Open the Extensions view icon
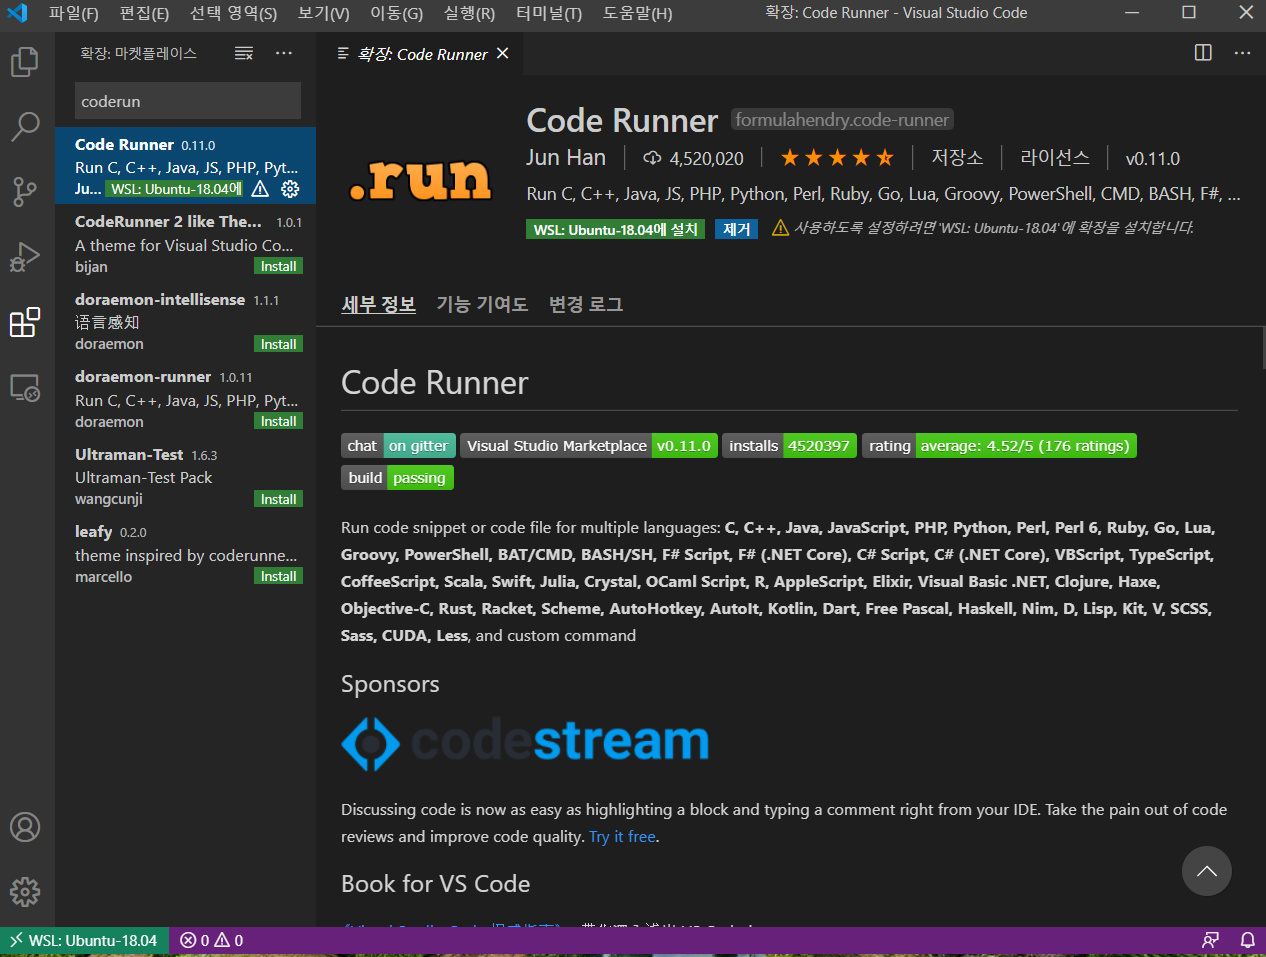The image size is (1266, 957). click(25, 322)
